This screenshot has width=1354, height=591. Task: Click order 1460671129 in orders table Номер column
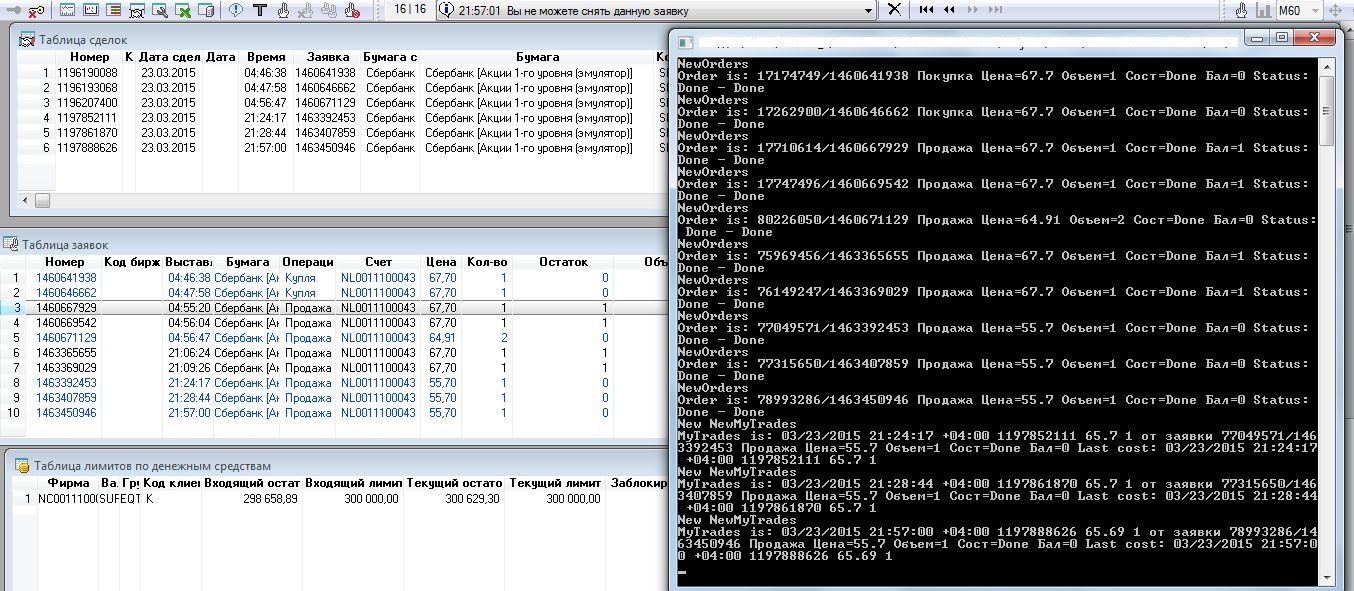point(67,338)
